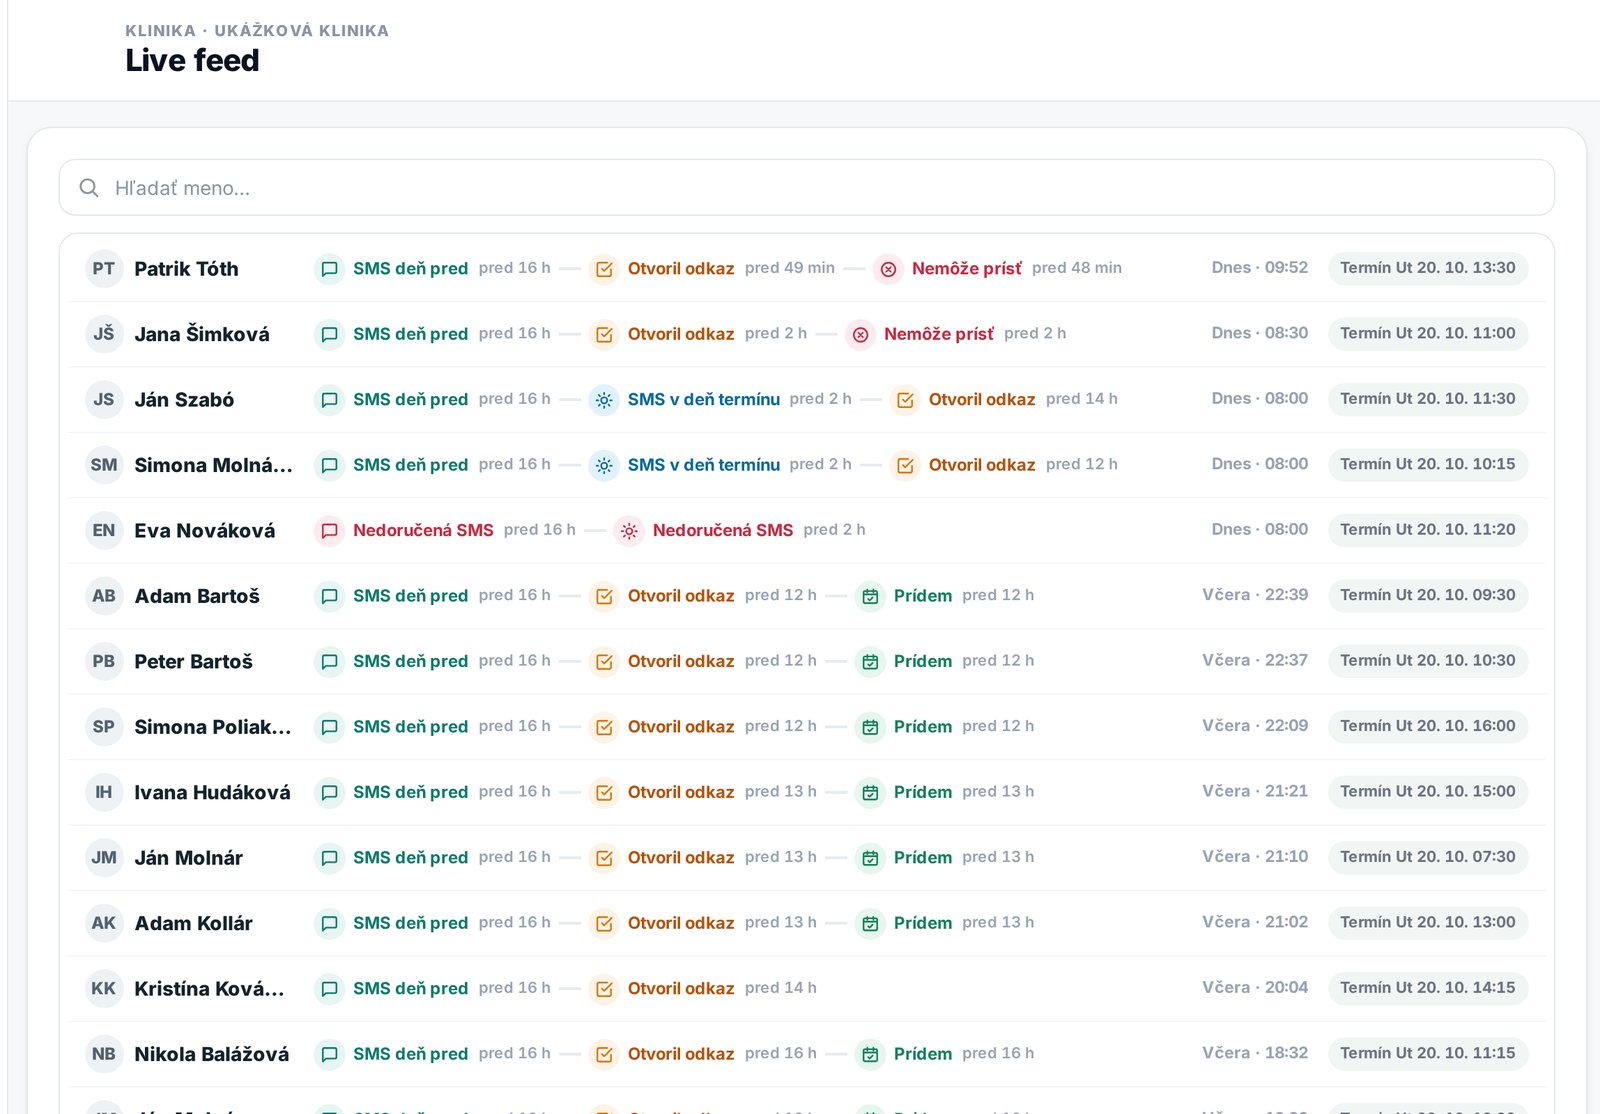Click the "Termín Ut 20. 10. 16:00" badge
The height and width of the screenshot is (1114, 1600).
pos(1428,726)
